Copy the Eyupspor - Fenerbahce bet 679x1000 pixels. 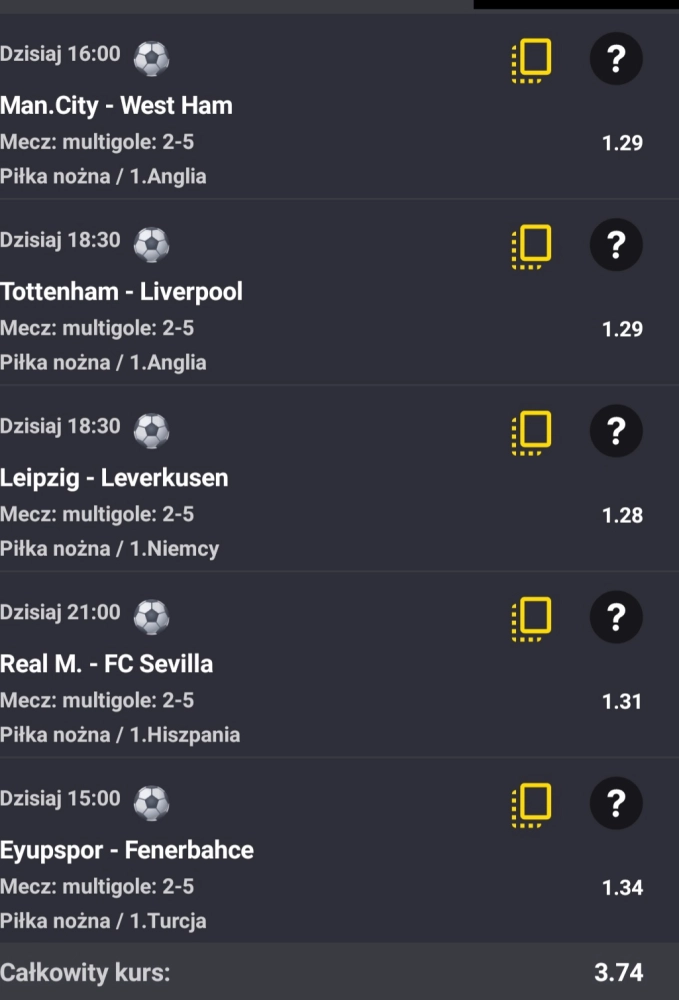531,804
